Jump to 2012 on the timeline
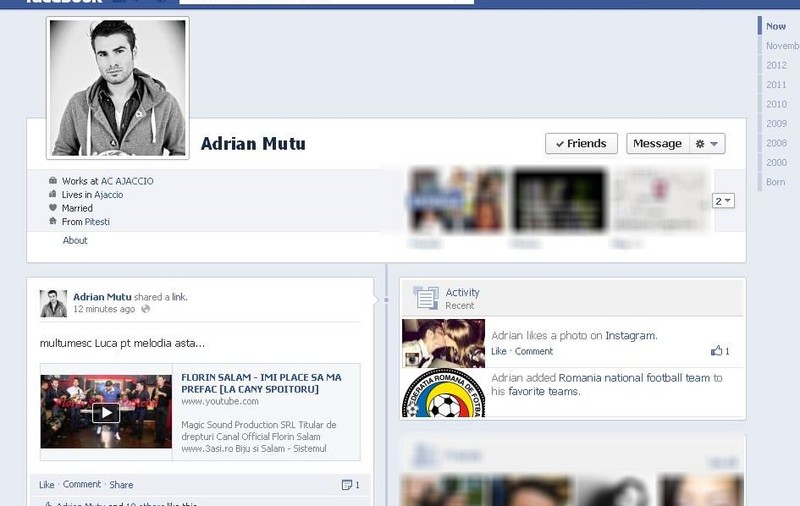This screenshot has width=800, height=506. pos(776,65)
